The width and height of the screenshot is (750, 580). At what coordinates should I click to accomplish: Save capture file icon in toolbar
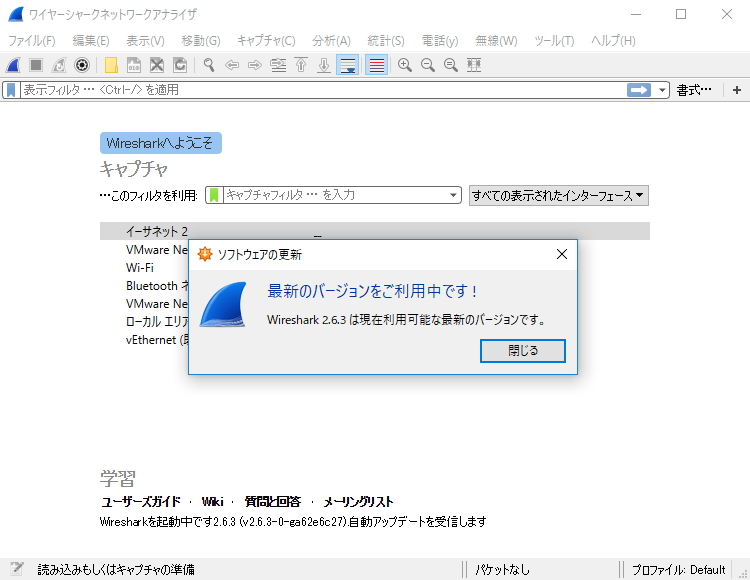tap(134, 65)
